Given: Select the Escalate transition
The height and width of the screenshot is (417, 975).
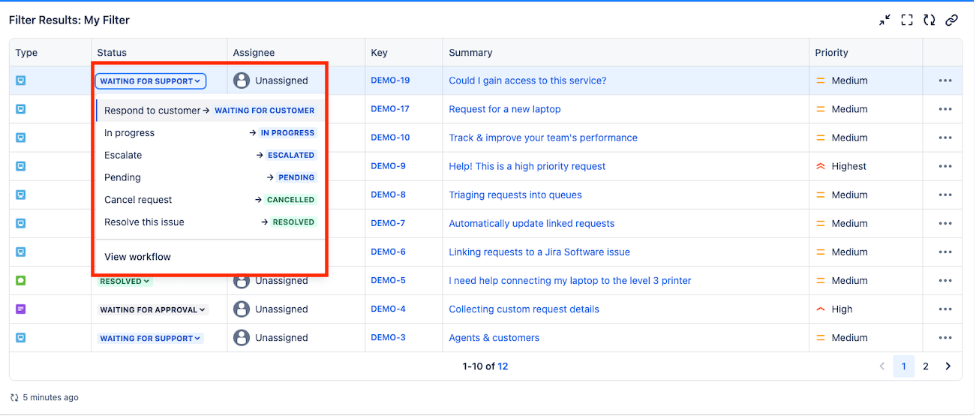Looking at the screenshot, I should click(210, 155).
